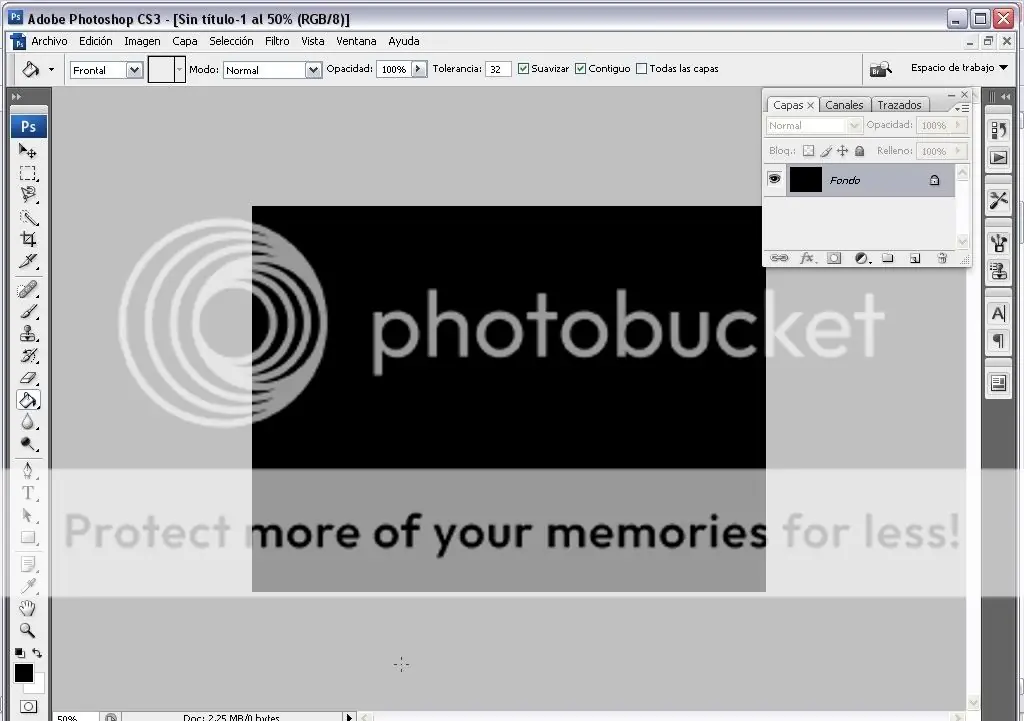Select the Path Selection arrow tool
Image resolution: width=1024 pixels, height=721 pixels.
(27, 515)
